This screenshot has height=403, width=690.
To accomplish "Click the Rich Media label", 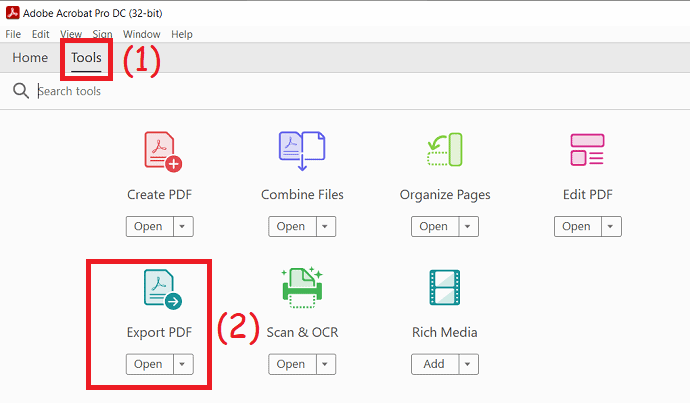I will pos(444,332).
